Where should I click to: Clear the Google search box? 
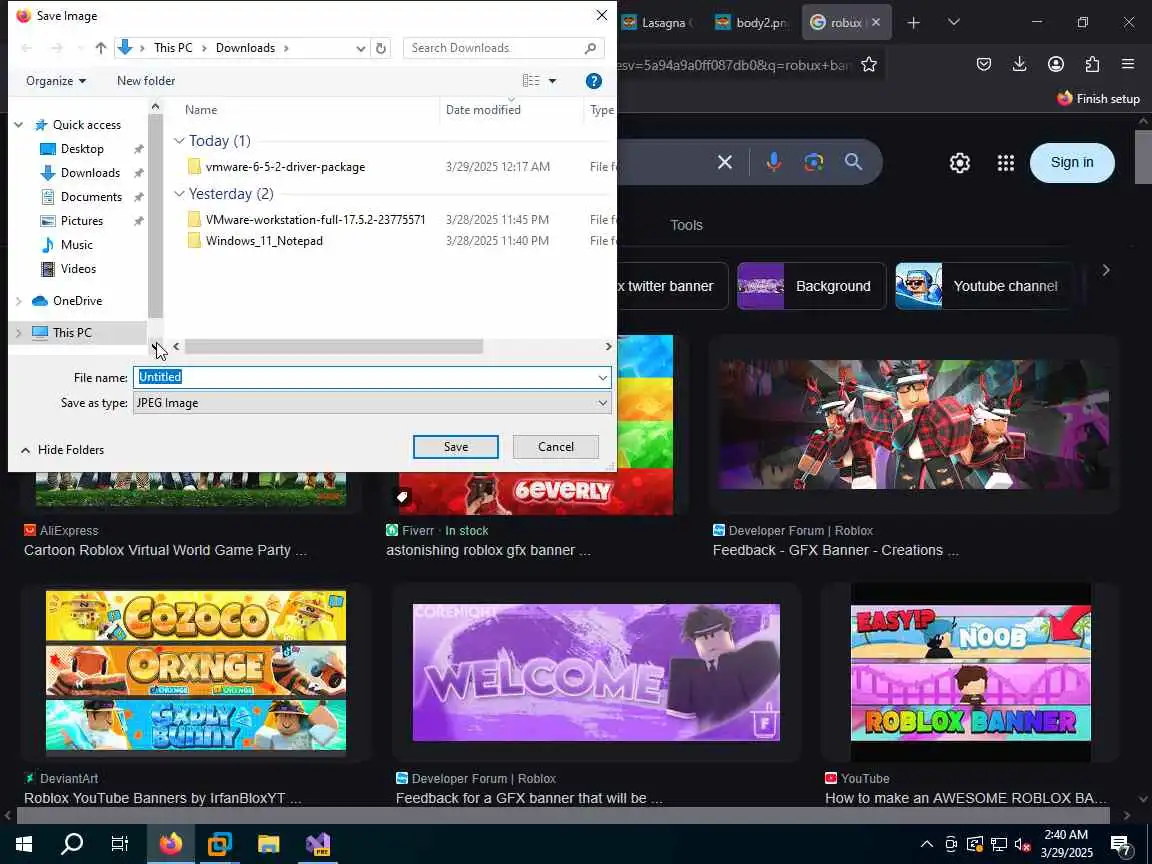tap(724, 162)
